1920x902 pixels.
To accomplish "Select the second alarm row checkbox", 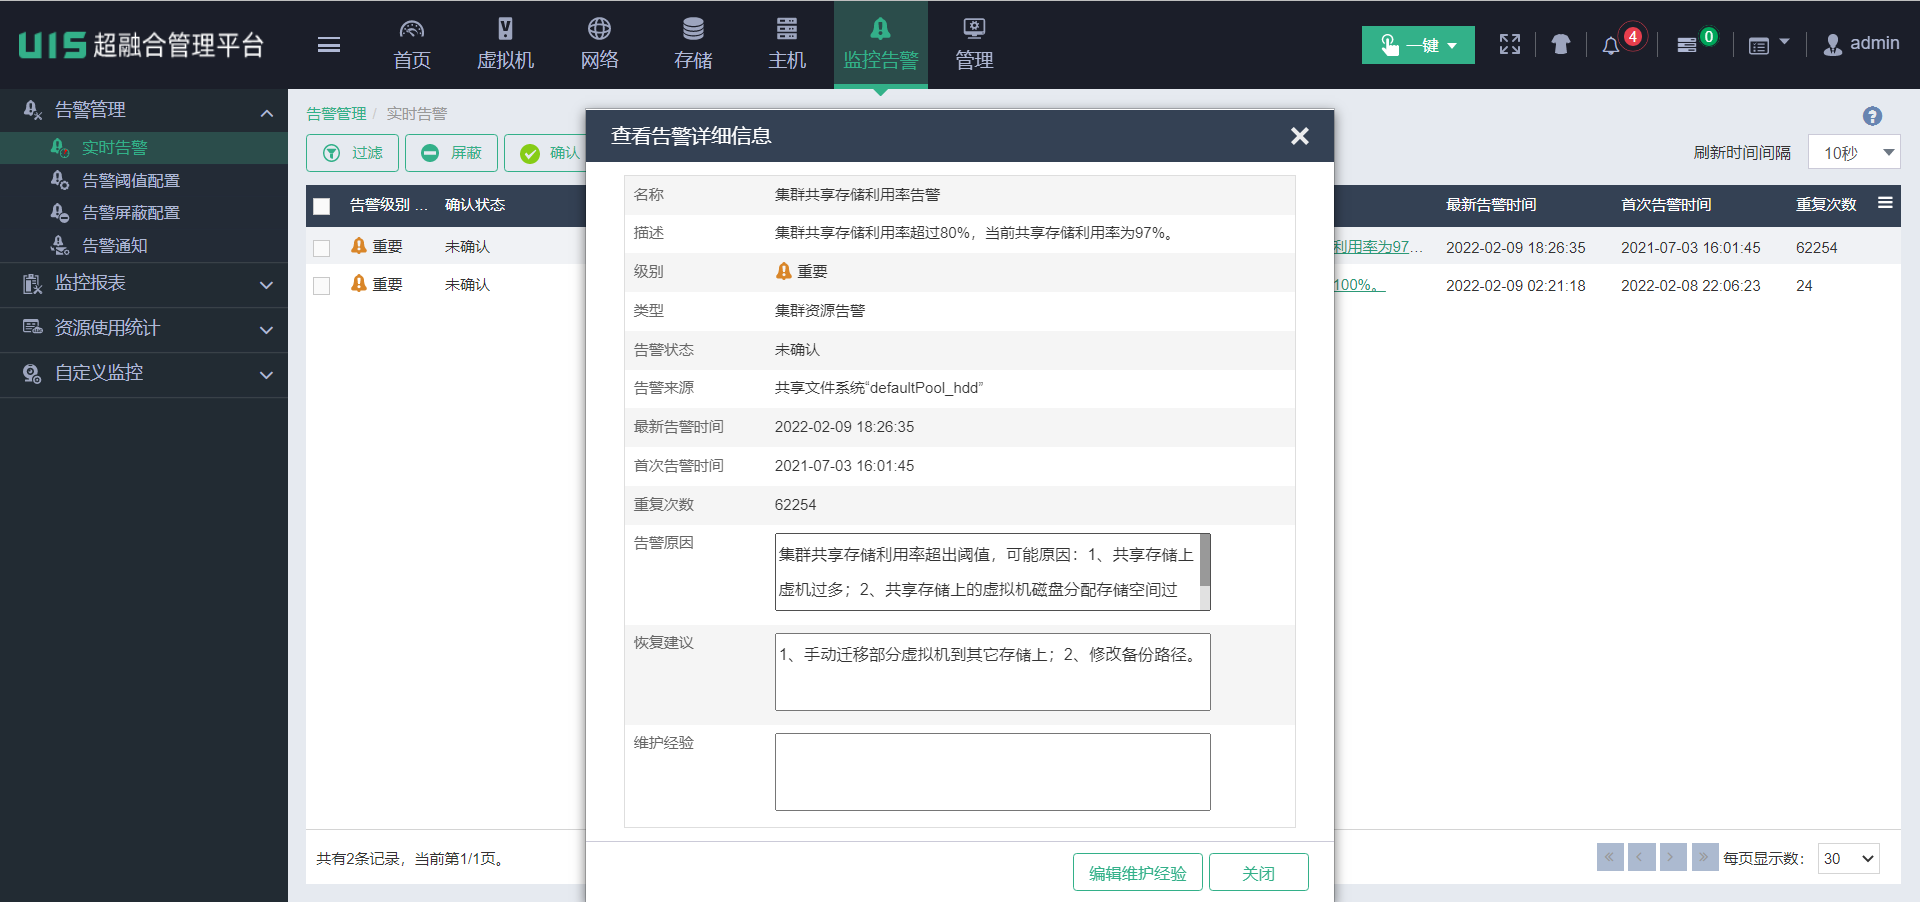I will [x=322, y=286].
